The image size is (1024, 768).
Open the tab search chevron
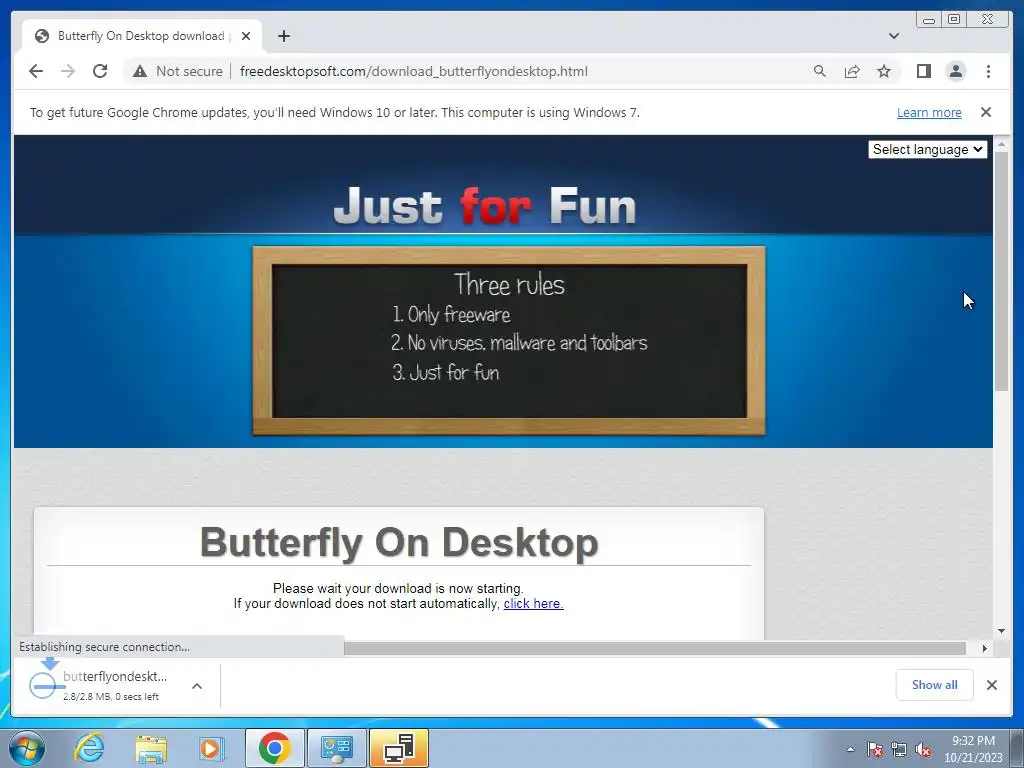click(894, 36)
